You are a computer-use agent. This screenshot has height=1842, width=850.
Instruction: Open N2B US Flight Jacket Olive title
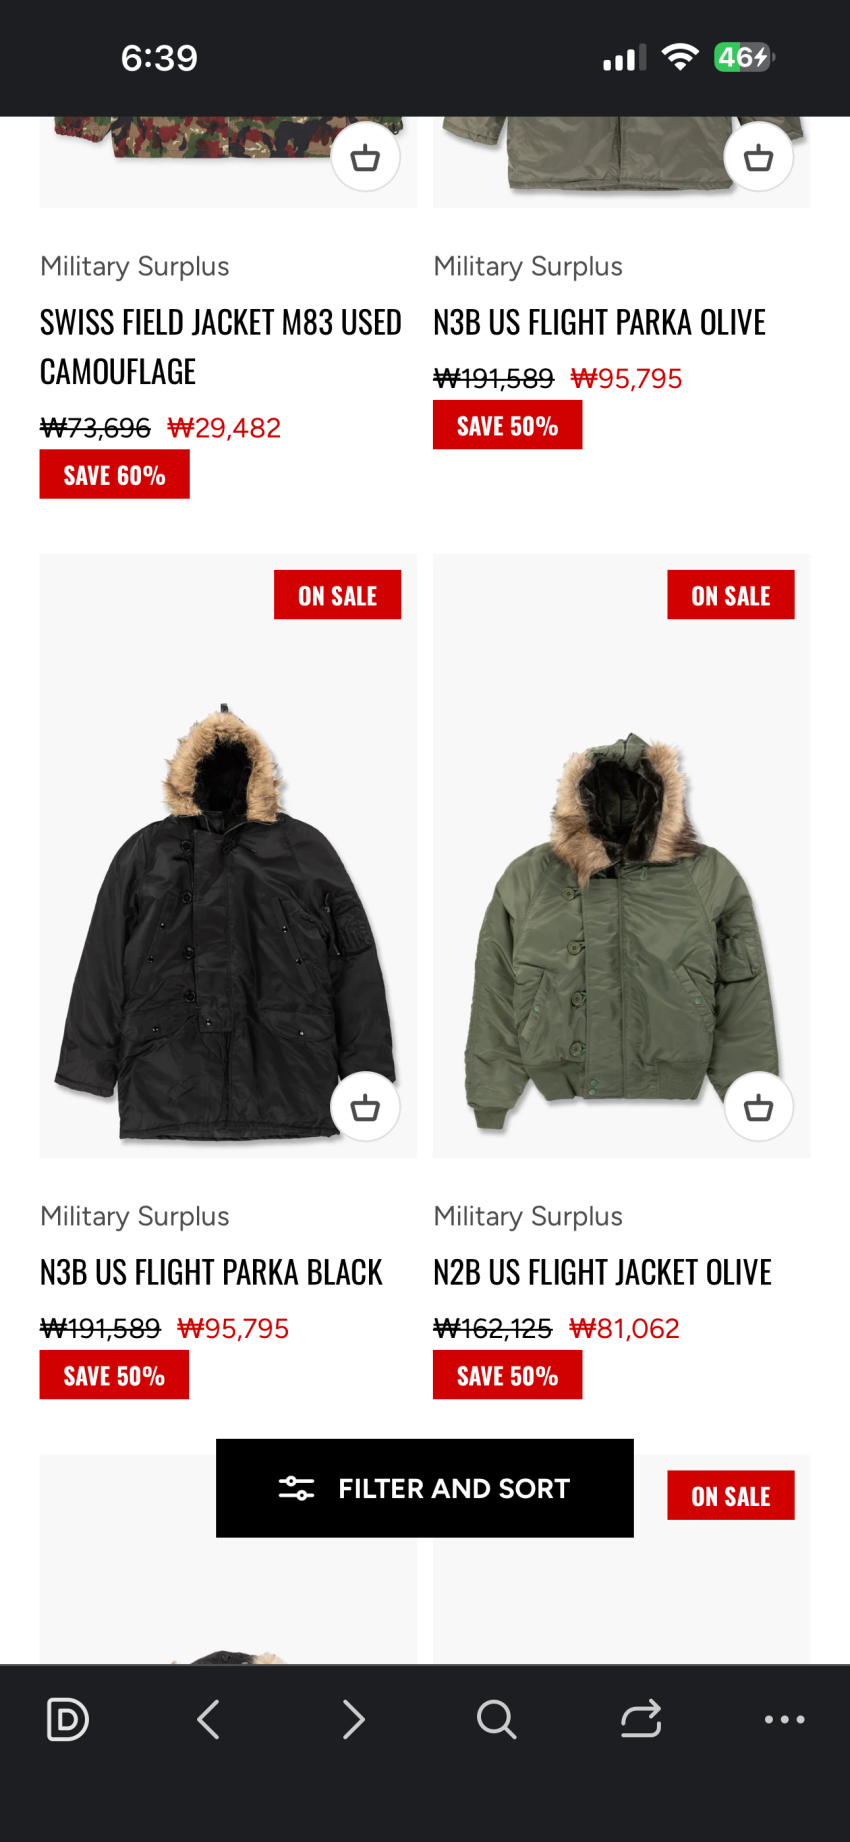[602, 1272]
